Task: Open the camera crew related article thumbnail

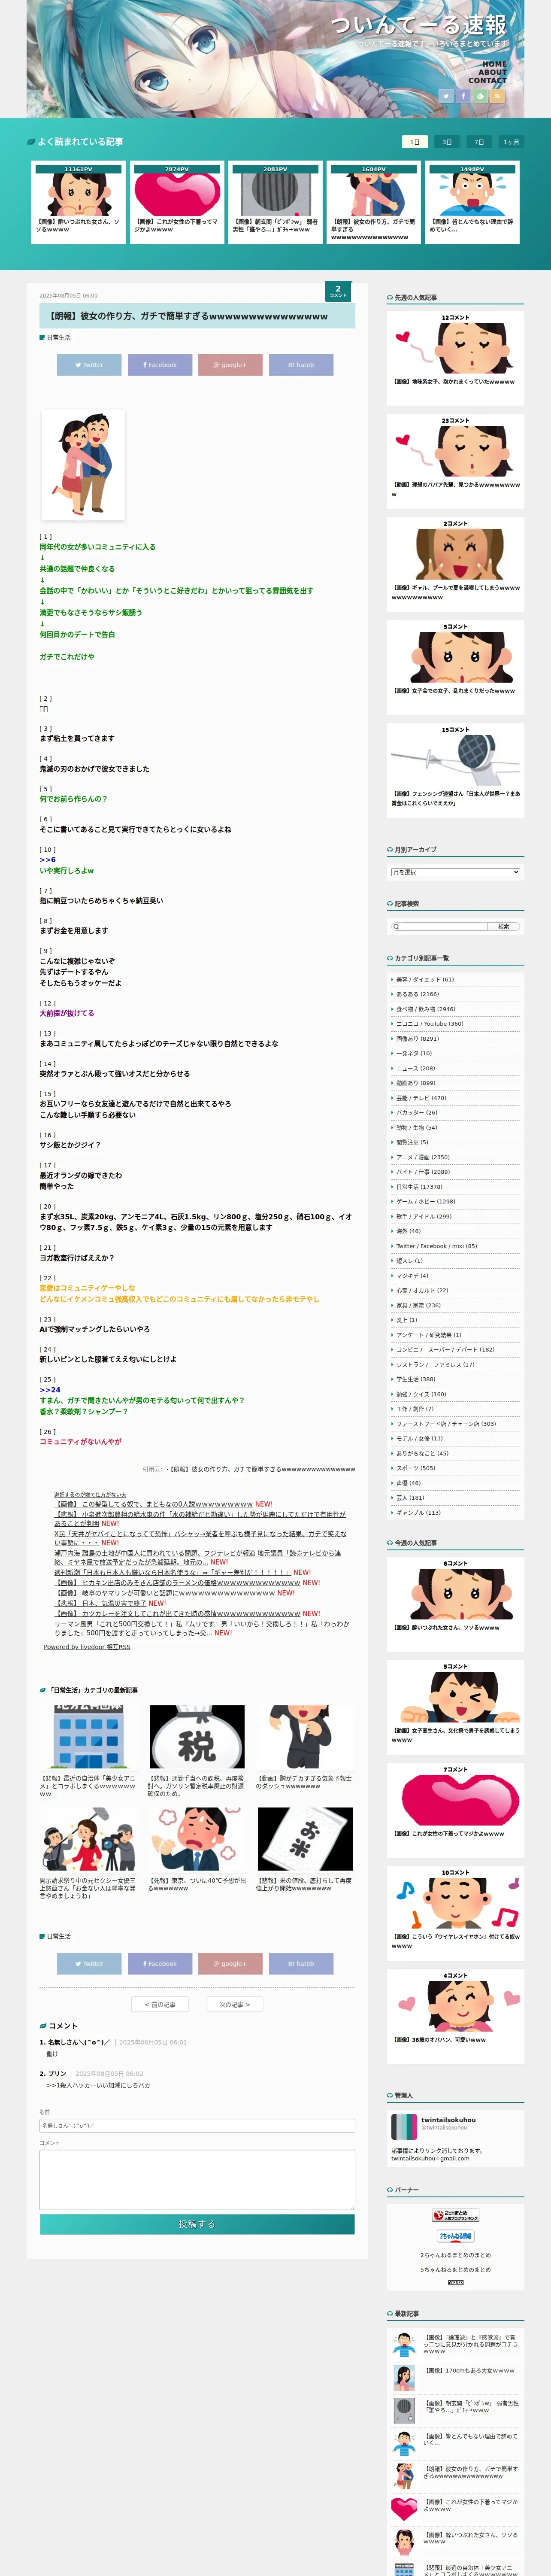Action: [x=88, y=1838]
